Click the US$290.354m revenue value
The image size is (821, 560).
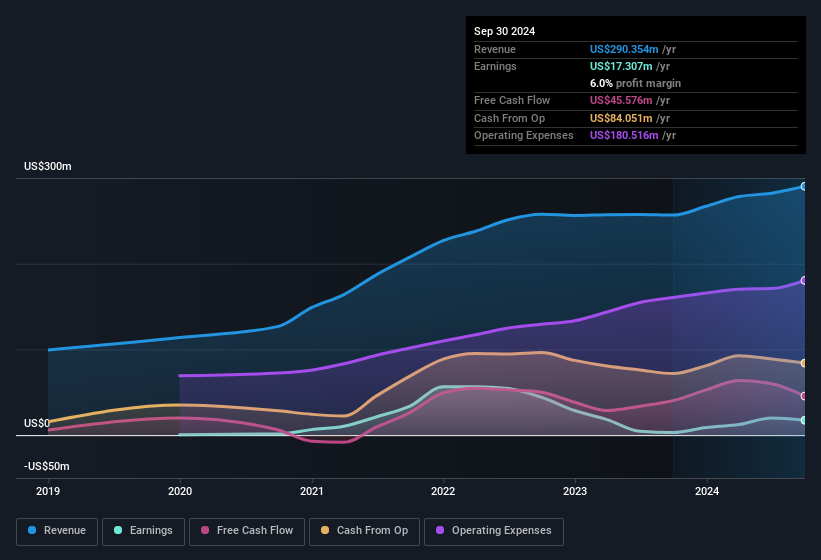624,49
